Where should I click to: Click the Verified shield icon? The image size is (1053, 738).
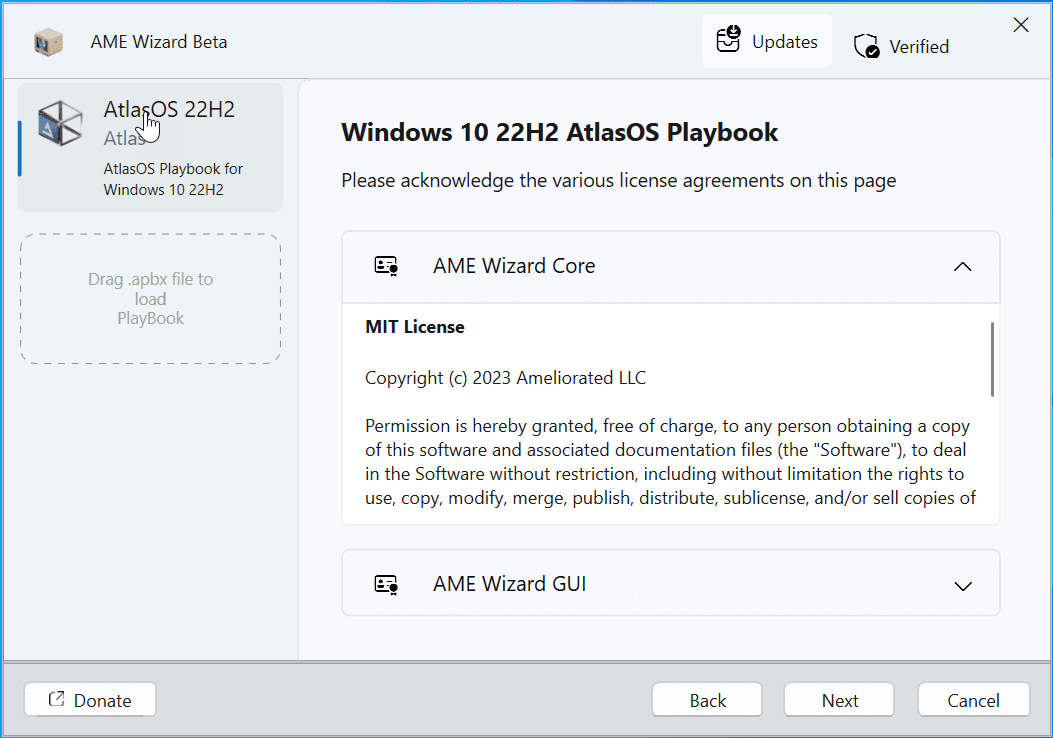pyautogui.click(x=866, y=46)
